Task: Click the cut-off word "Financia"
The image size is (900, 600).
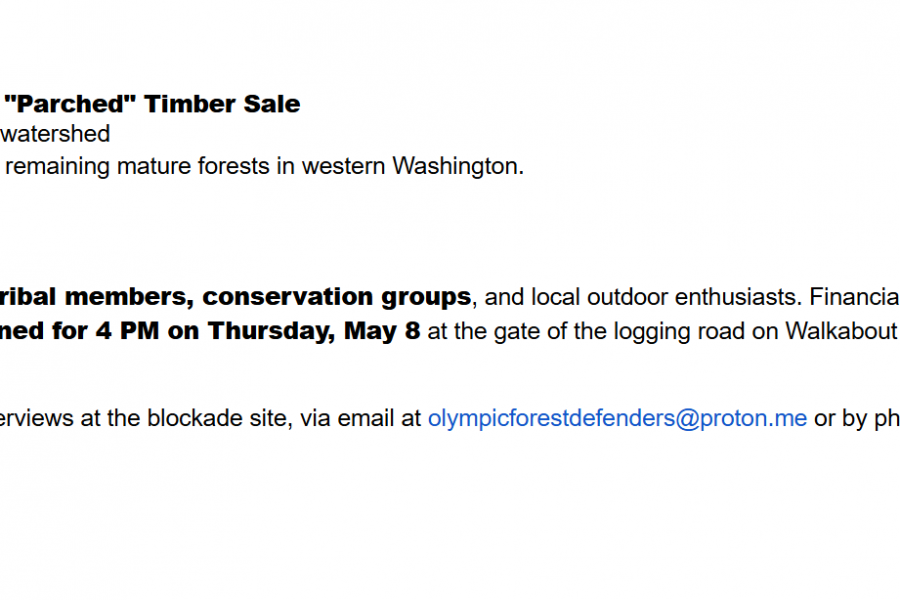Action: point(853,297)
